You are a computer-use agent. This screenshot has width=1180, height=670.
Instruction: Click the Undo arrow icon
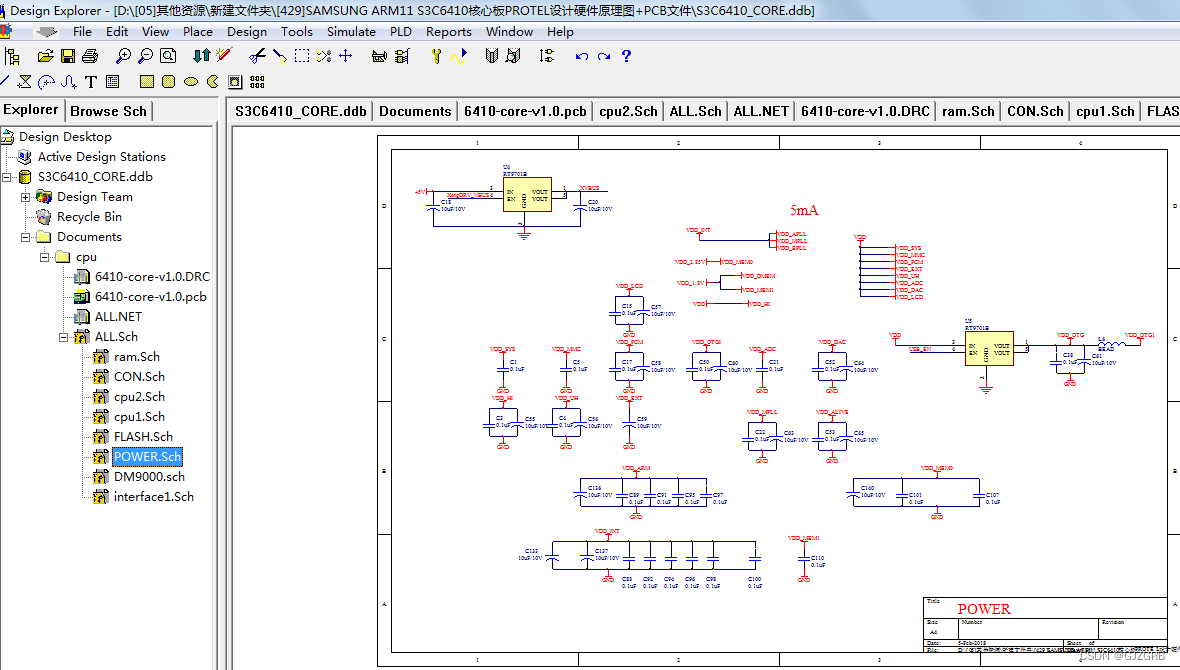580,57
